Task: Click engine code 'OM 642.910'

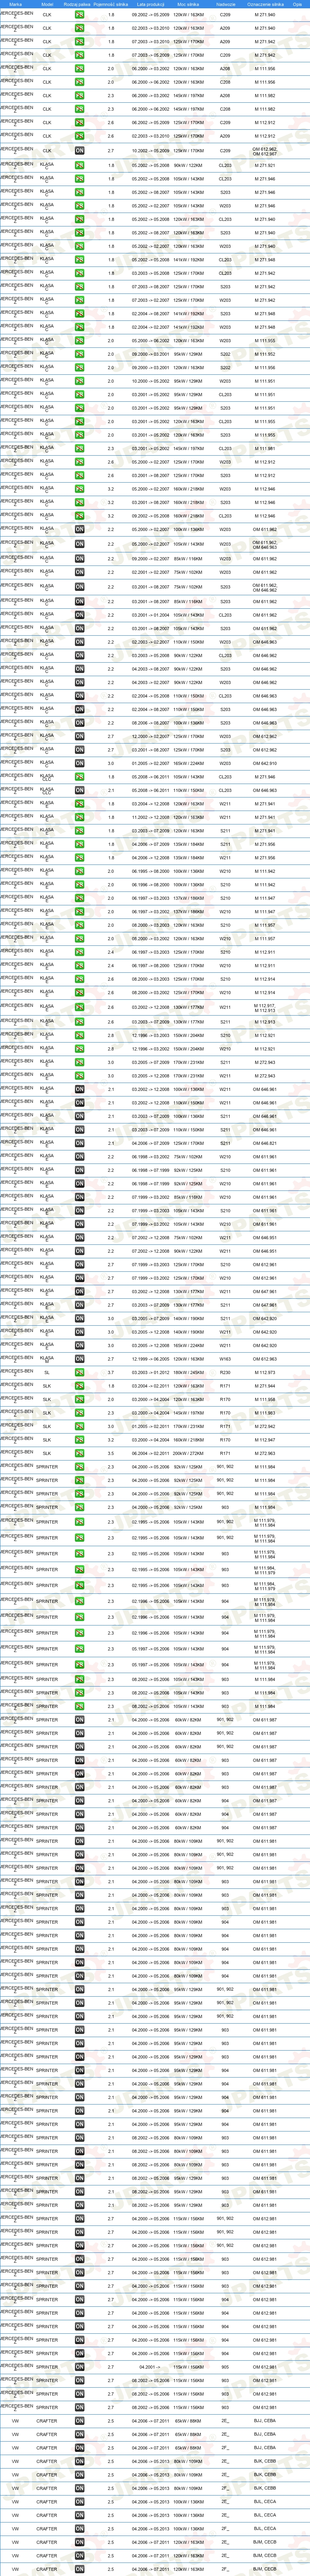Action: tap(265, 763)
